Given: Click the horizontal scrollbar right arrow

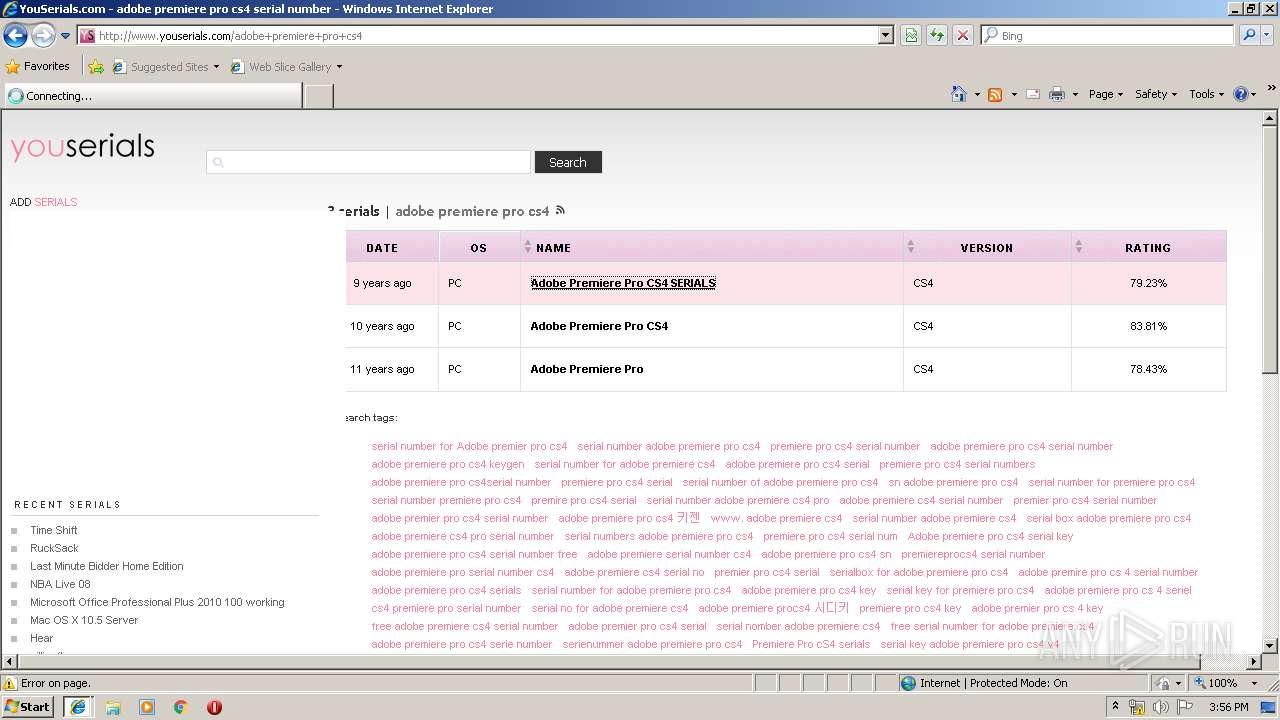Looking at the screenshot, I should click(x=1254, y=662).
